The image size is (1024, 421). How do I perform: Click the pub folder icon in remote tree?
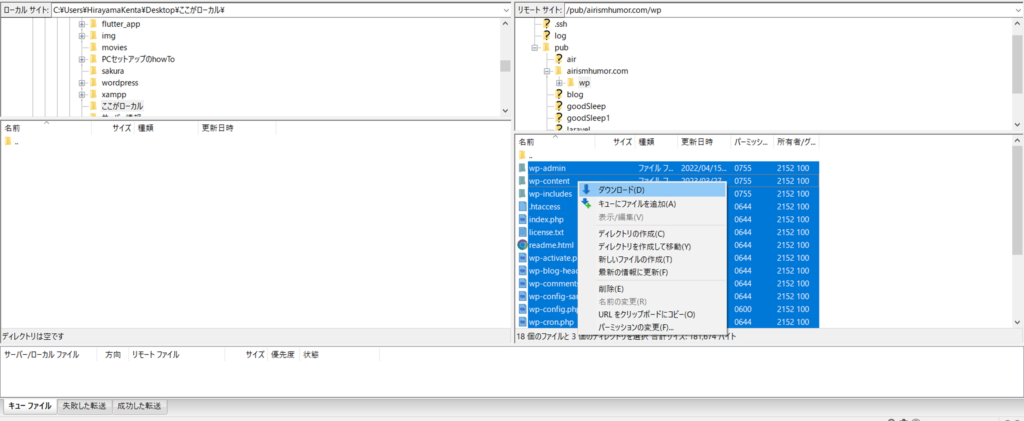[x=547, y=48]
